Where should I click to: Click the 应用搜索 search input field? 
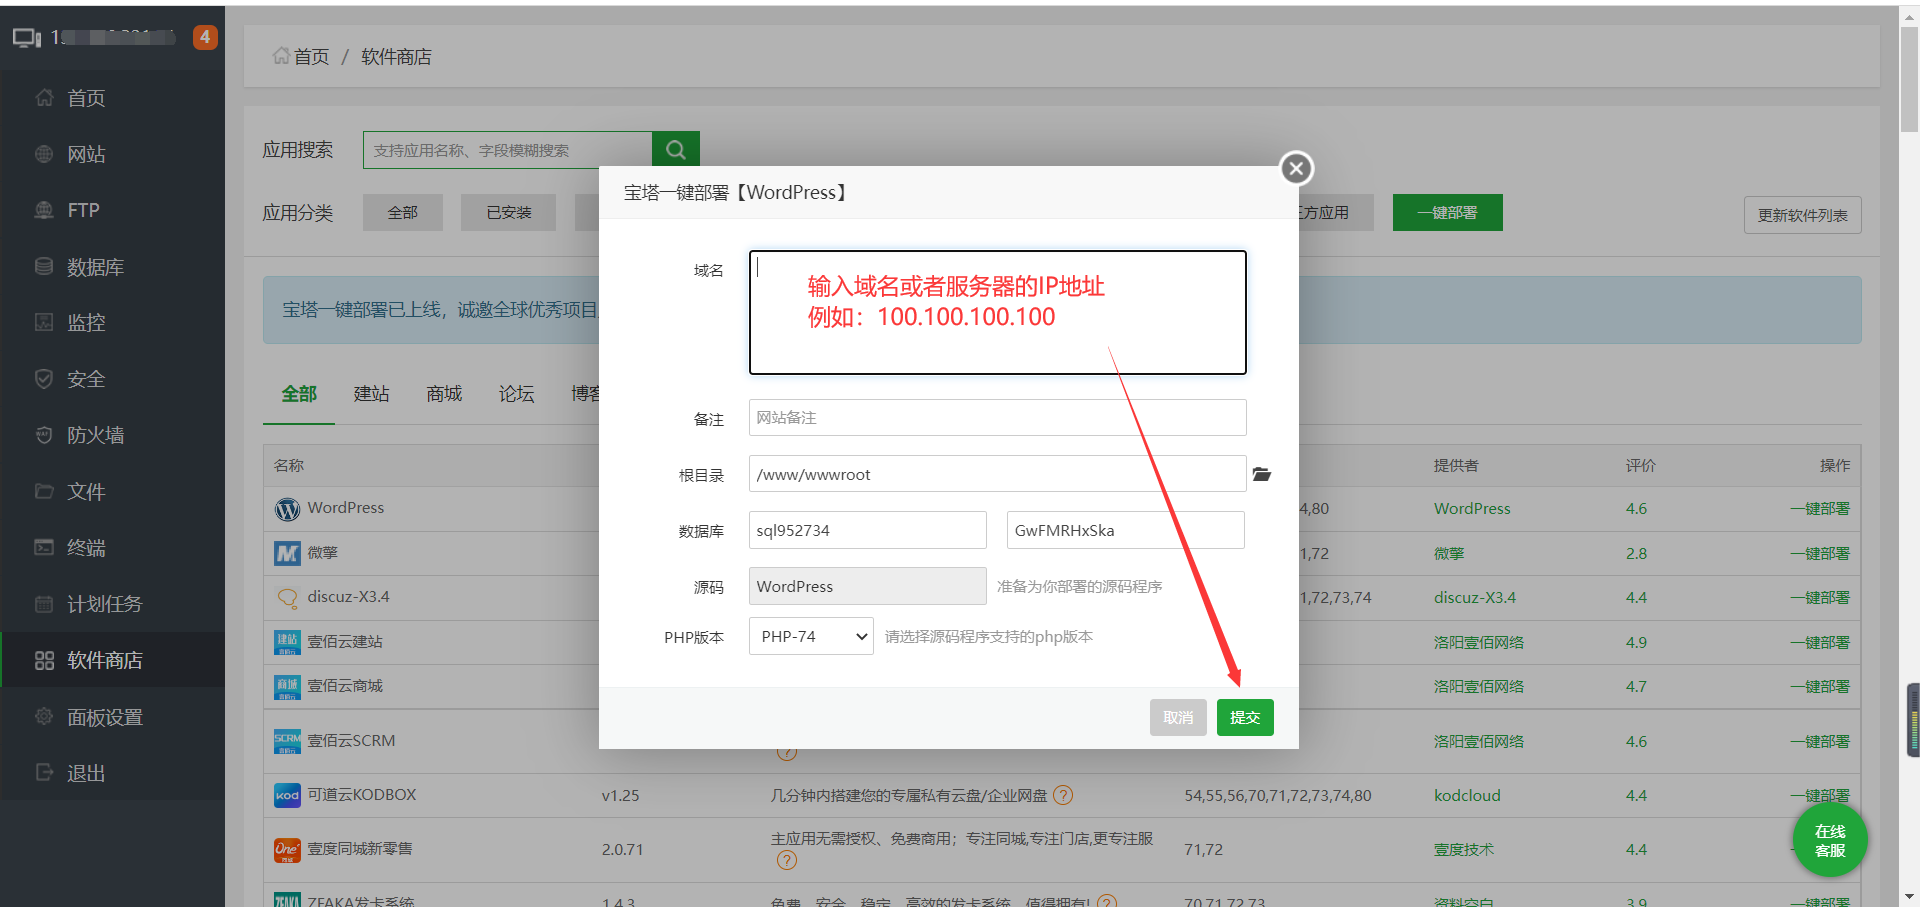507,150
